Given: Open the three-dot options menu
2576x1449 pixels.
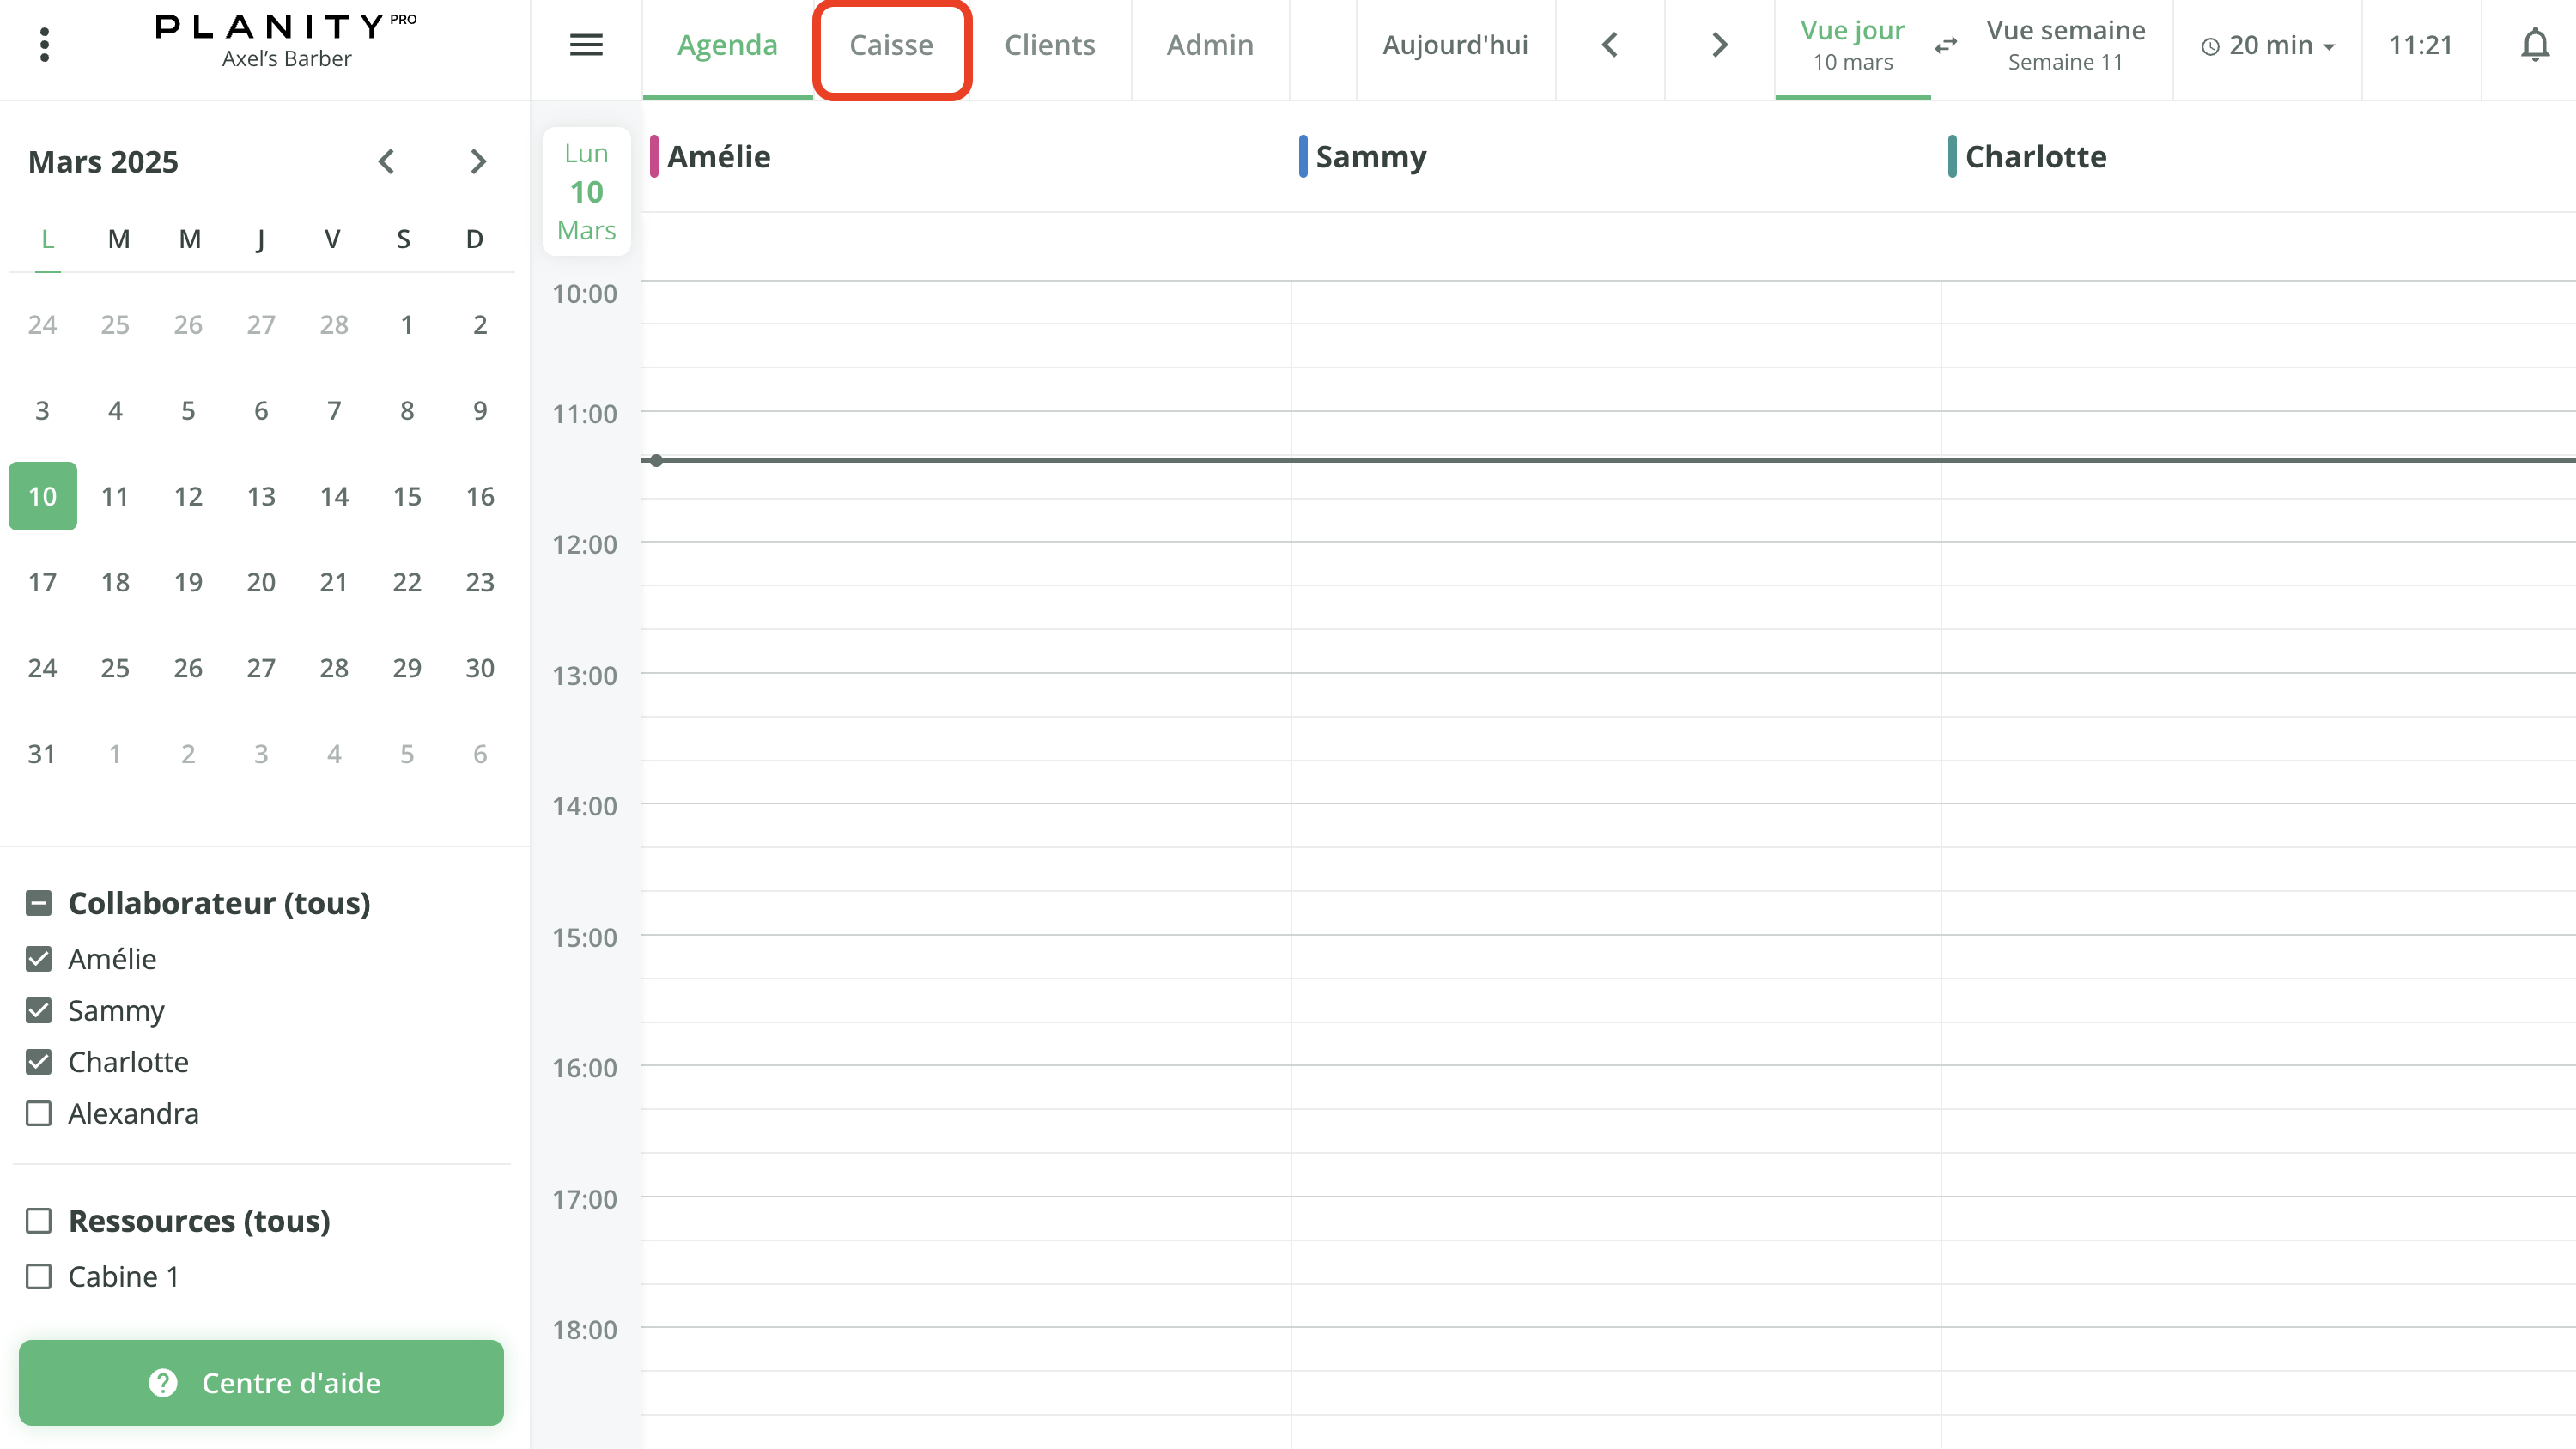Looking at the screenshot, I should click(x=43, y=45).
